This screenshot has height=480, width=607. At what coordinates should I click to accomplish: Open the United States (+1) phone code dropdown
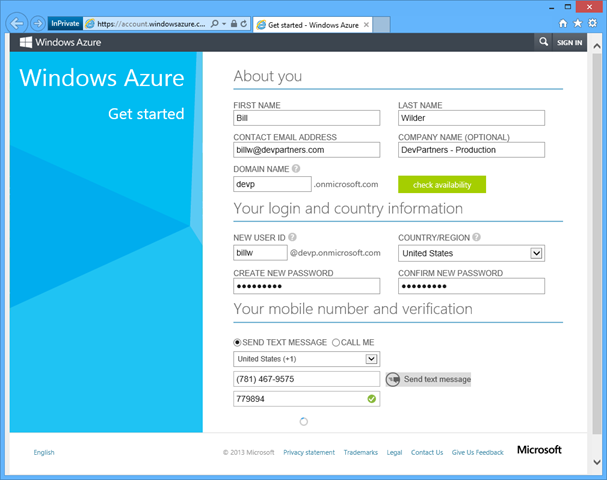371,358
